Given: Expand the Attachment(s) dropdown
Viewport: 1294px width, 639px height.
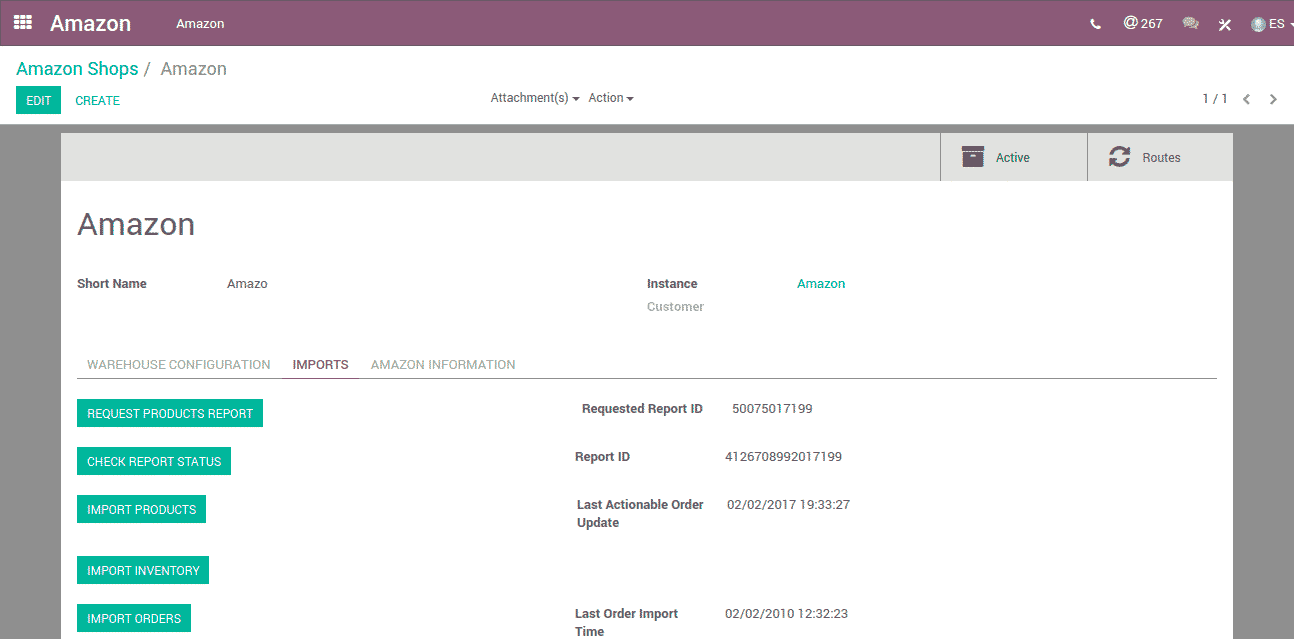Looking at the screenshot, I should (534, 98).
